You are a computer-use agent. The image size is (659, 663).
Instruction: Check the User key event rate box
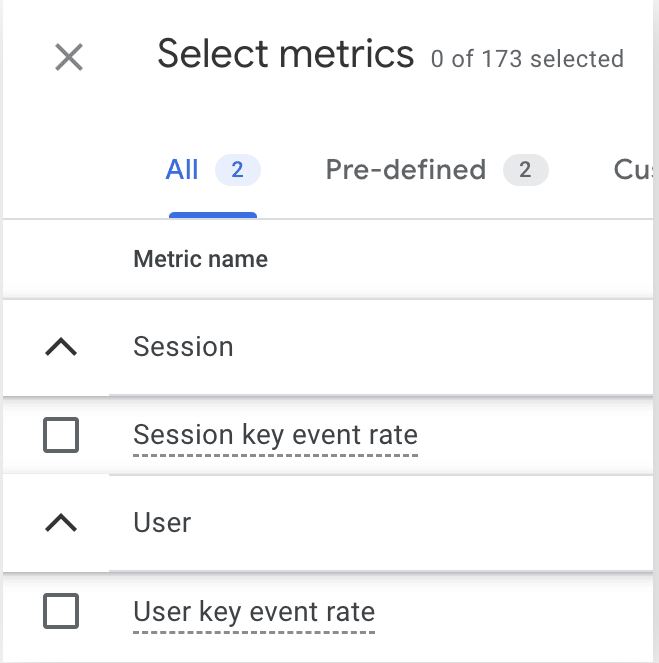61,611
